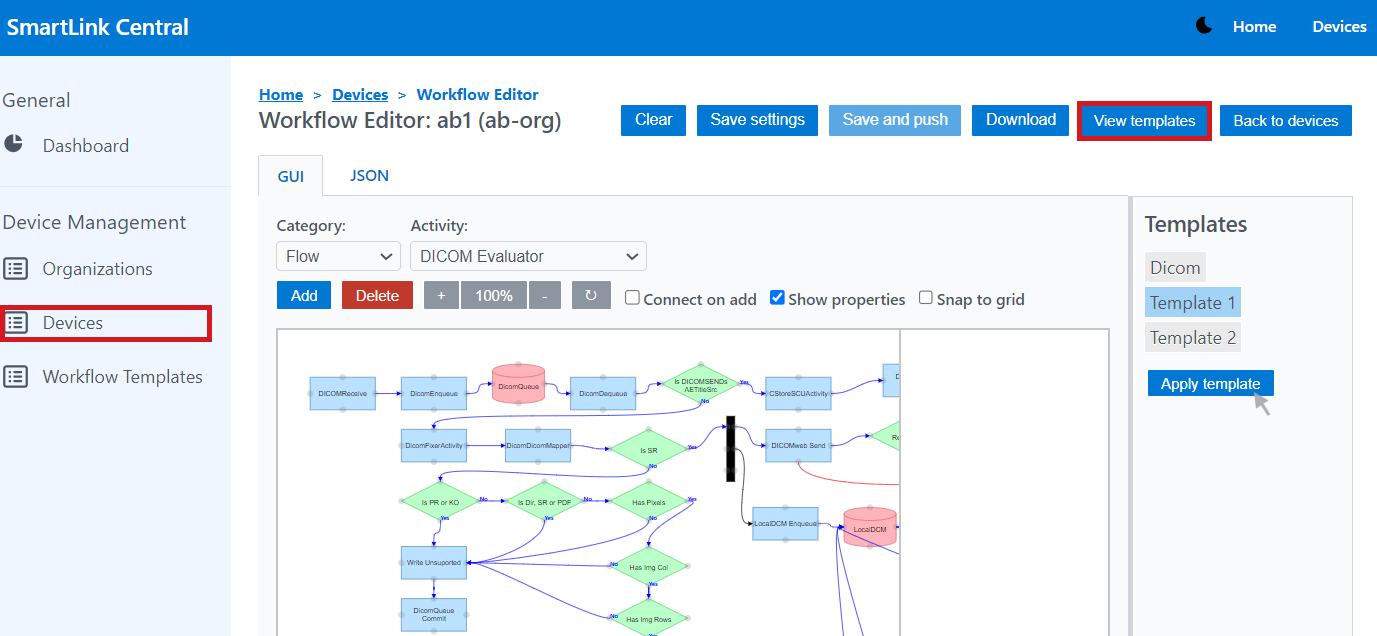Zoom in with the plus button
Image resolution: width=1377 pixels, height=636 pixels.
click(441, 295)
